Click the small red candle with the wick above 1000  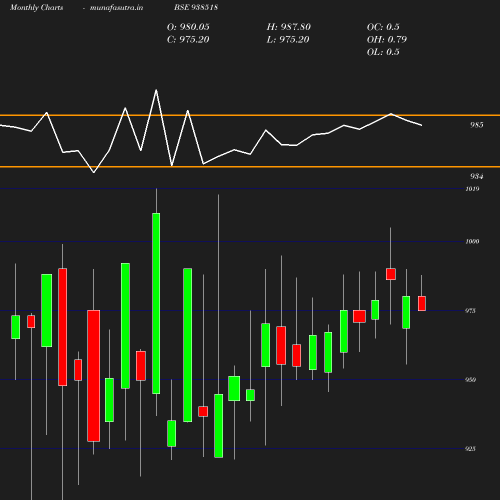[x=391, y=274]
